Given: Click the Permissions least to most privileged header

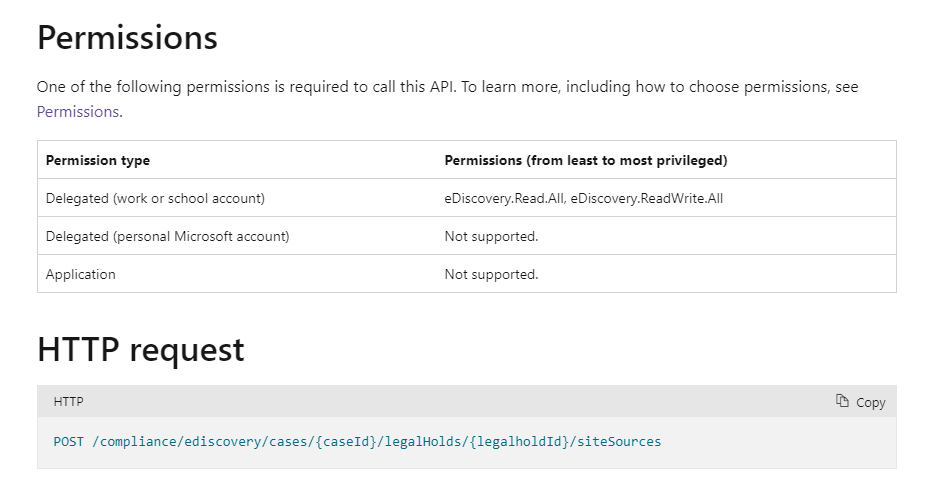Looking at the screenshot, I should 586,160.
